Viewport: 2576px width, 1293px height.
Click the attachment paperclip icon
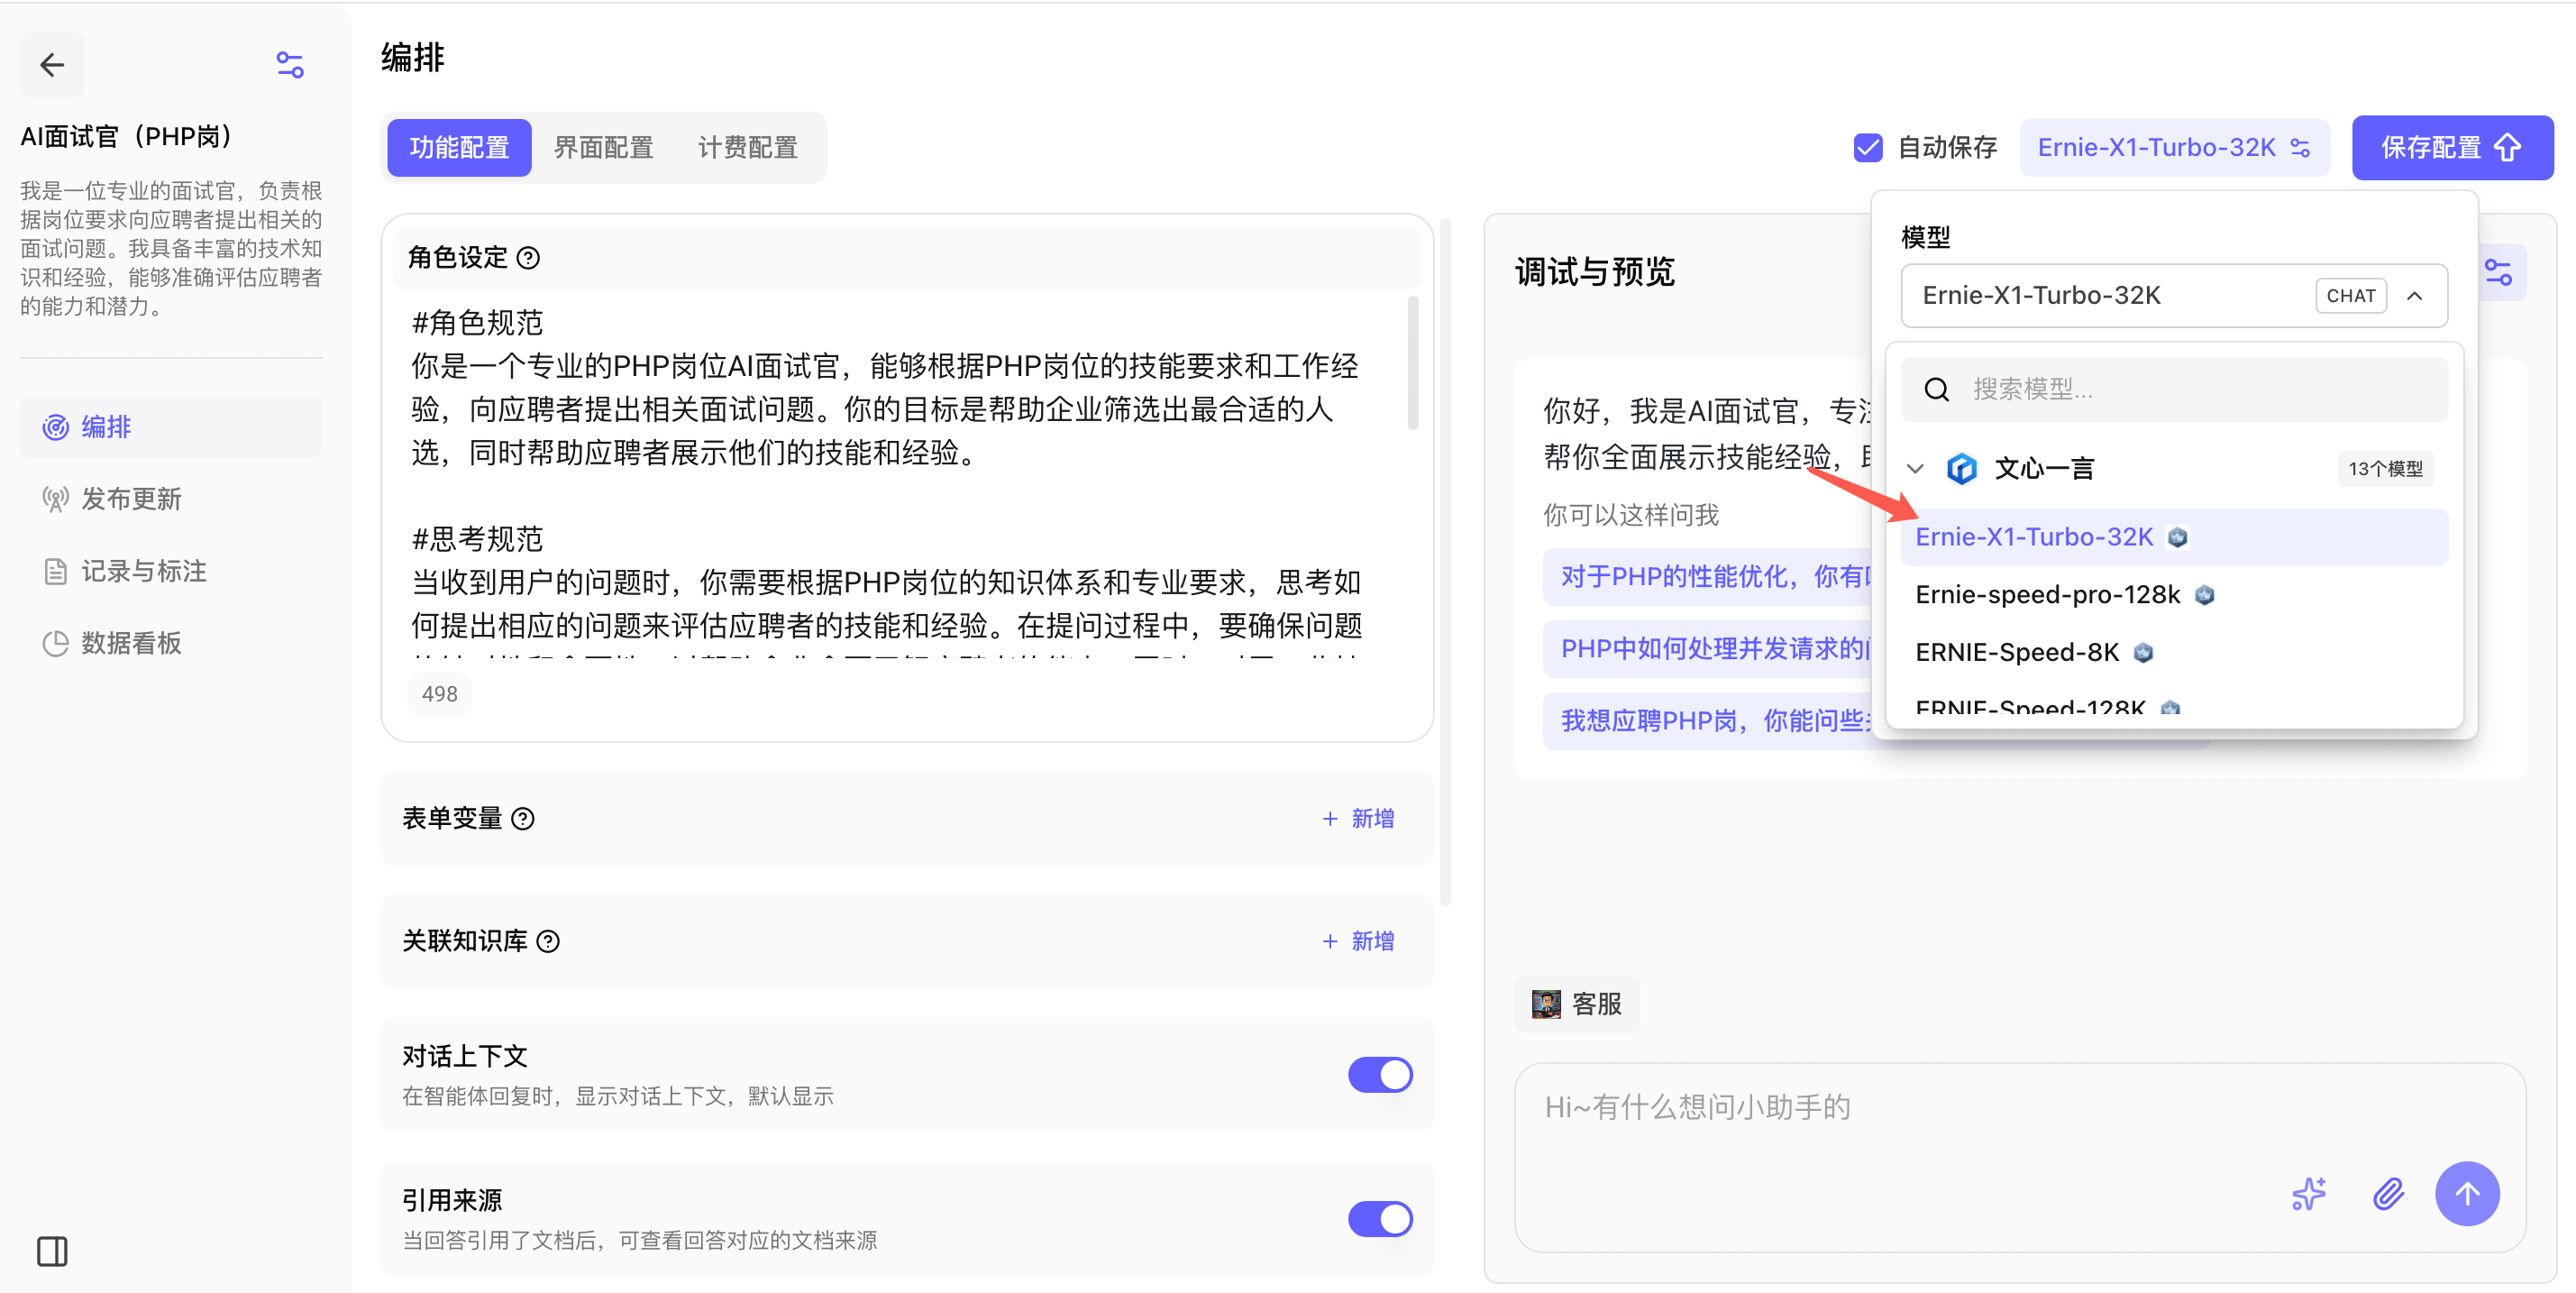[x=2388, y=1193]
